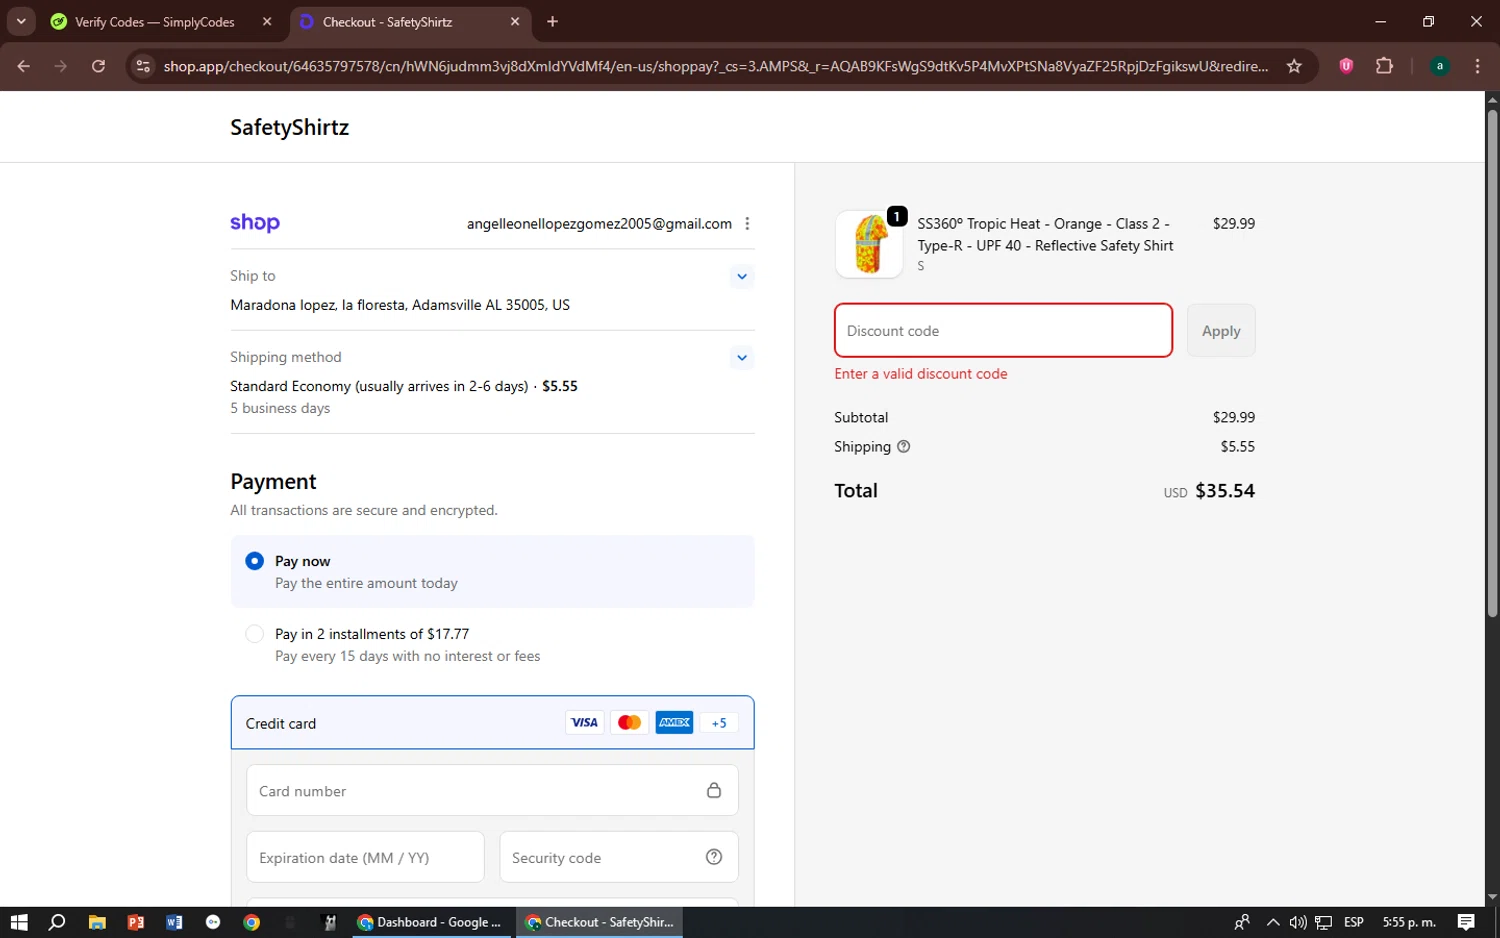Close the Checkout - SafetyShirtz tab
This screenshot has width=1500, height=938.
click(x=515, y=22)
